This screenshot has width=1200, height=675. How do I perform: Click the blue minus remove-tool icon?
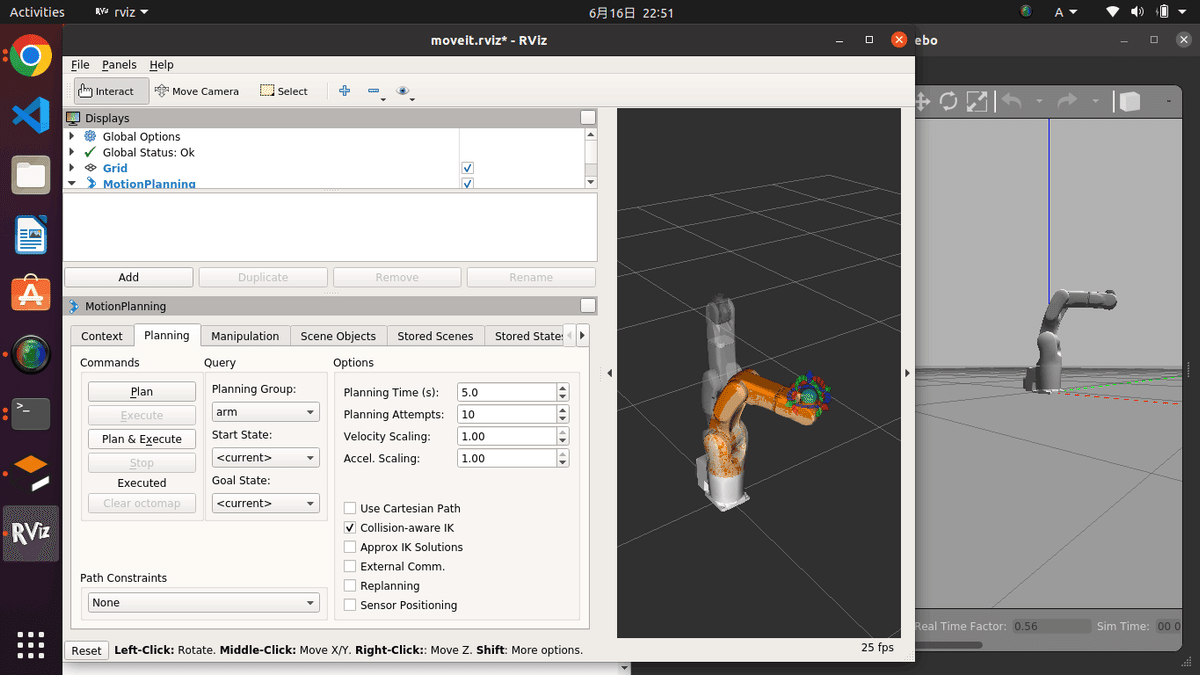pos(374,91)
